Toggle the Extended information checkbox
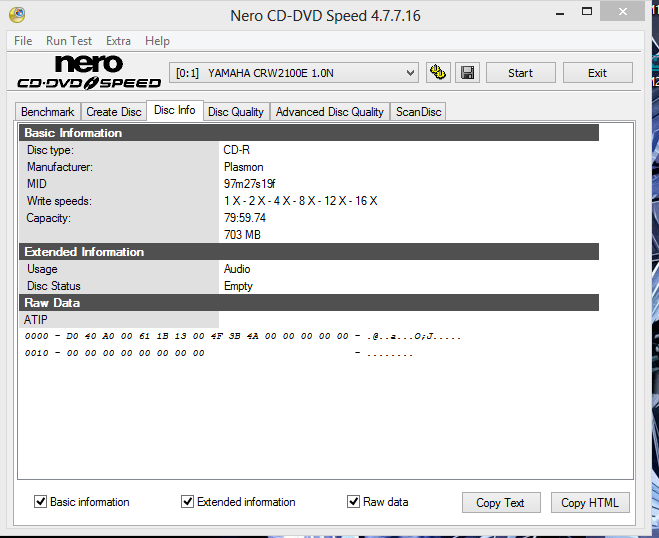 (187, 501)
